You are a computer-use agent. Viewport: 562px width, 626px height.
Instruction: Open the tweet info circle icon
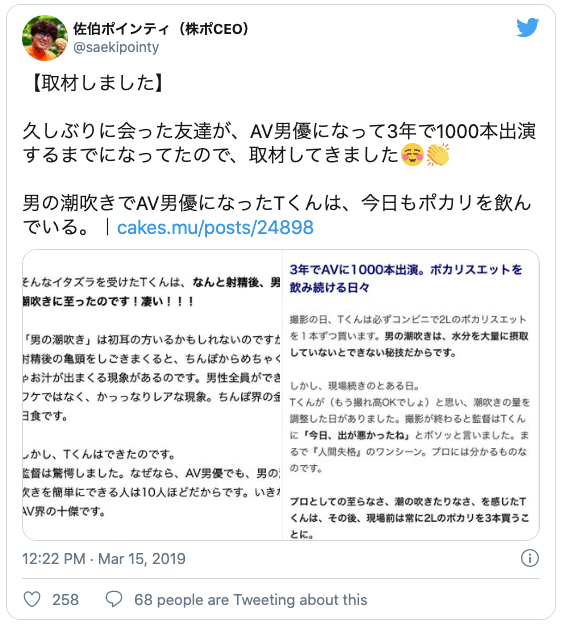click(530, 558)
